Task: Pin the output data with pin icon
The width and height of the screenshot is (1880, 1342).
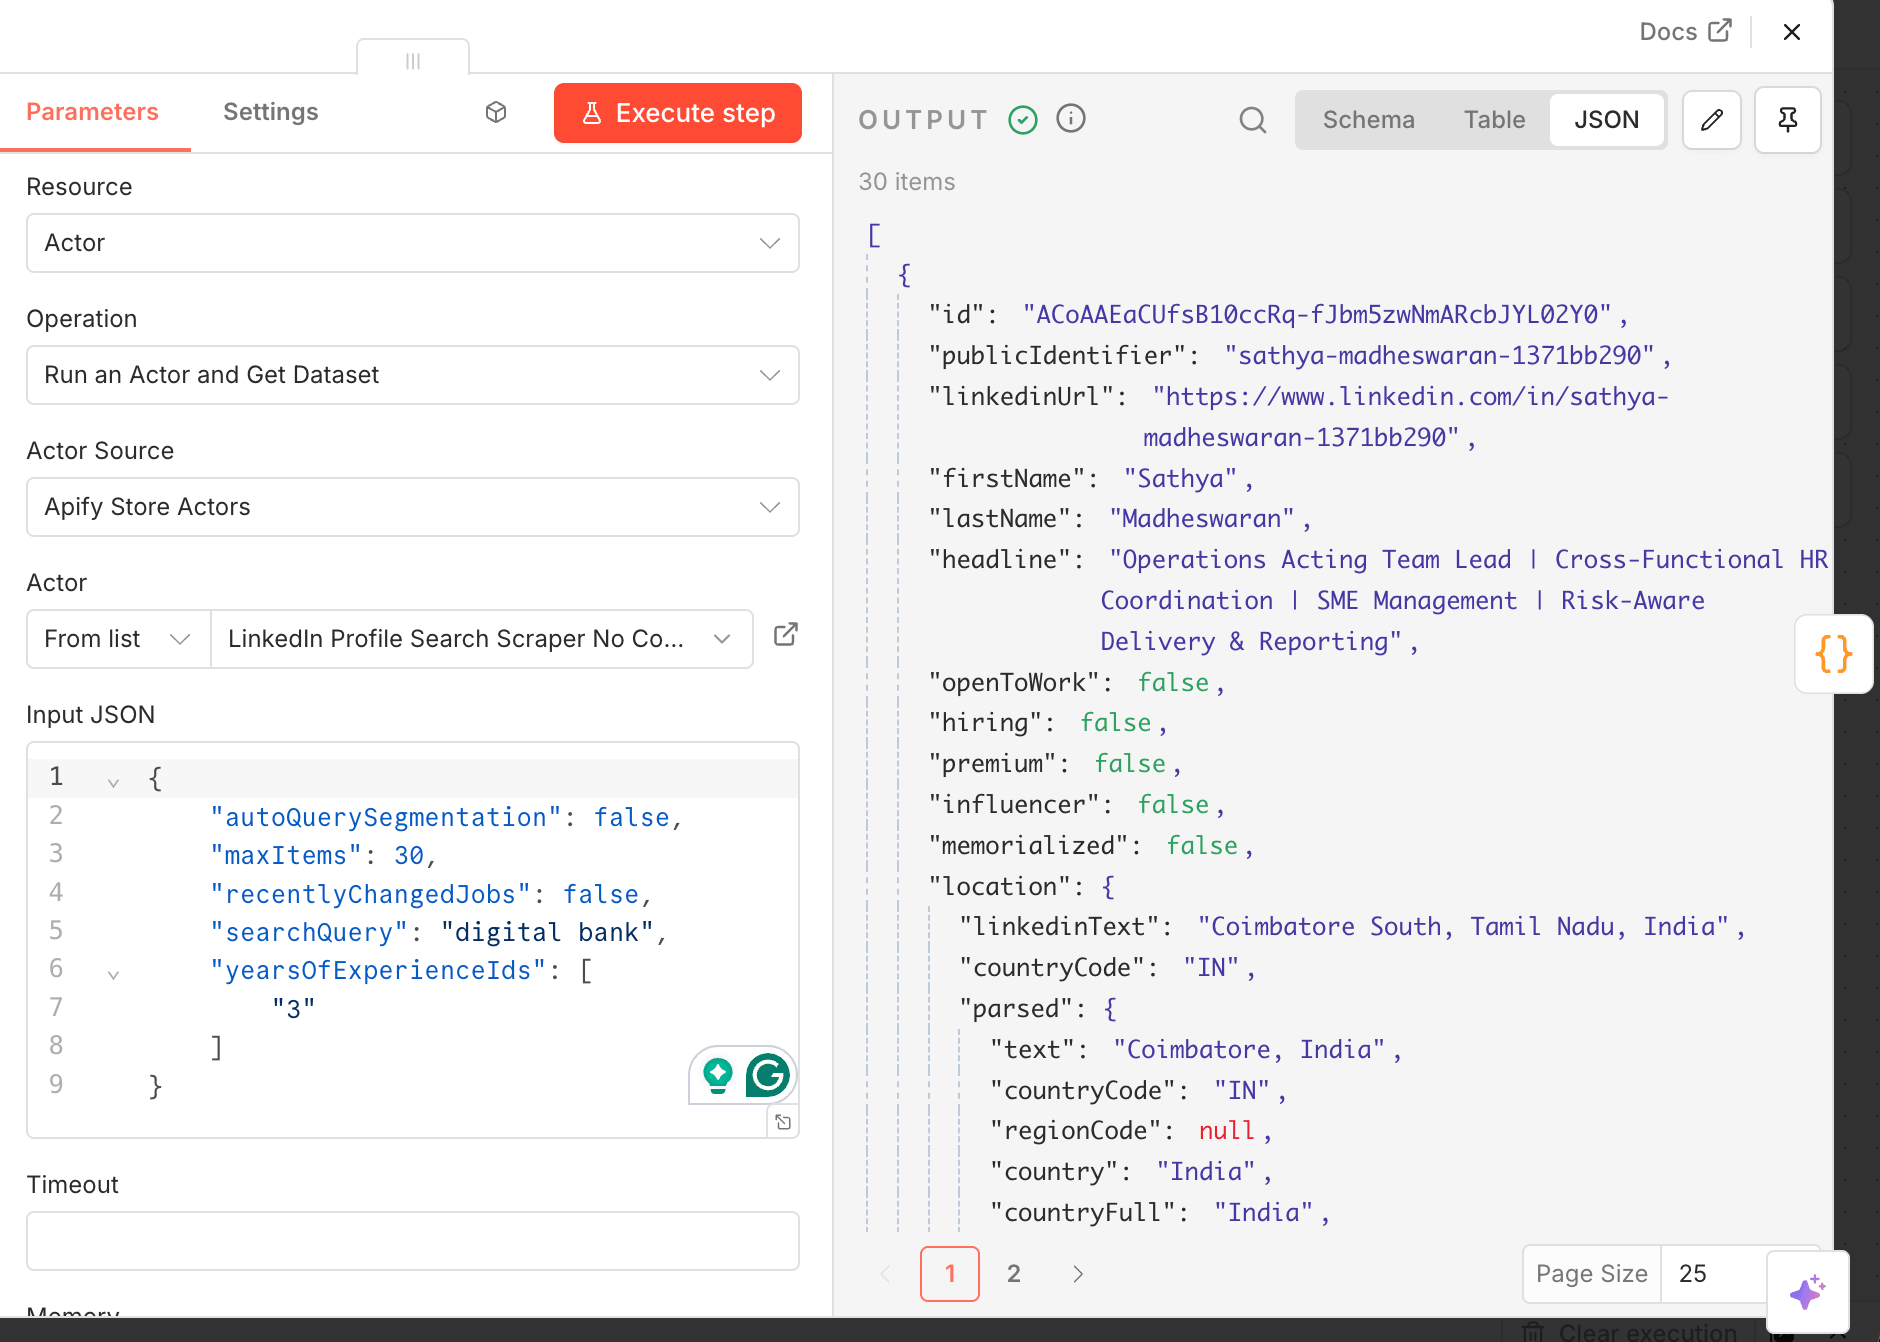Action: 1787,120
